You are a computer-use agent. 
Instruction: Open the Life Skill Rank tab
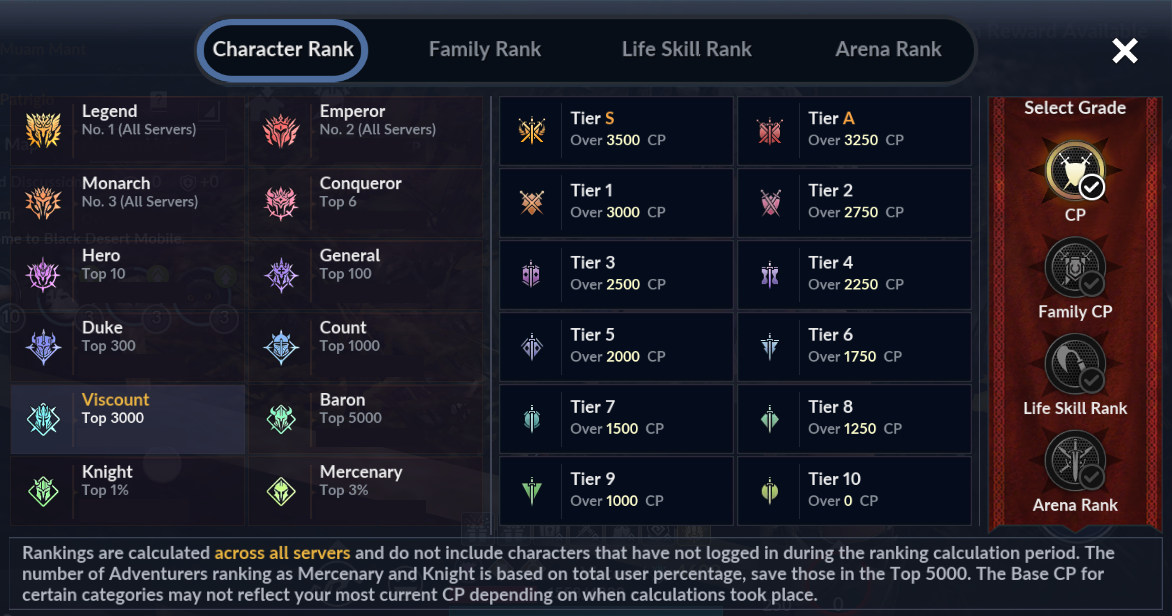pos(686,49)
